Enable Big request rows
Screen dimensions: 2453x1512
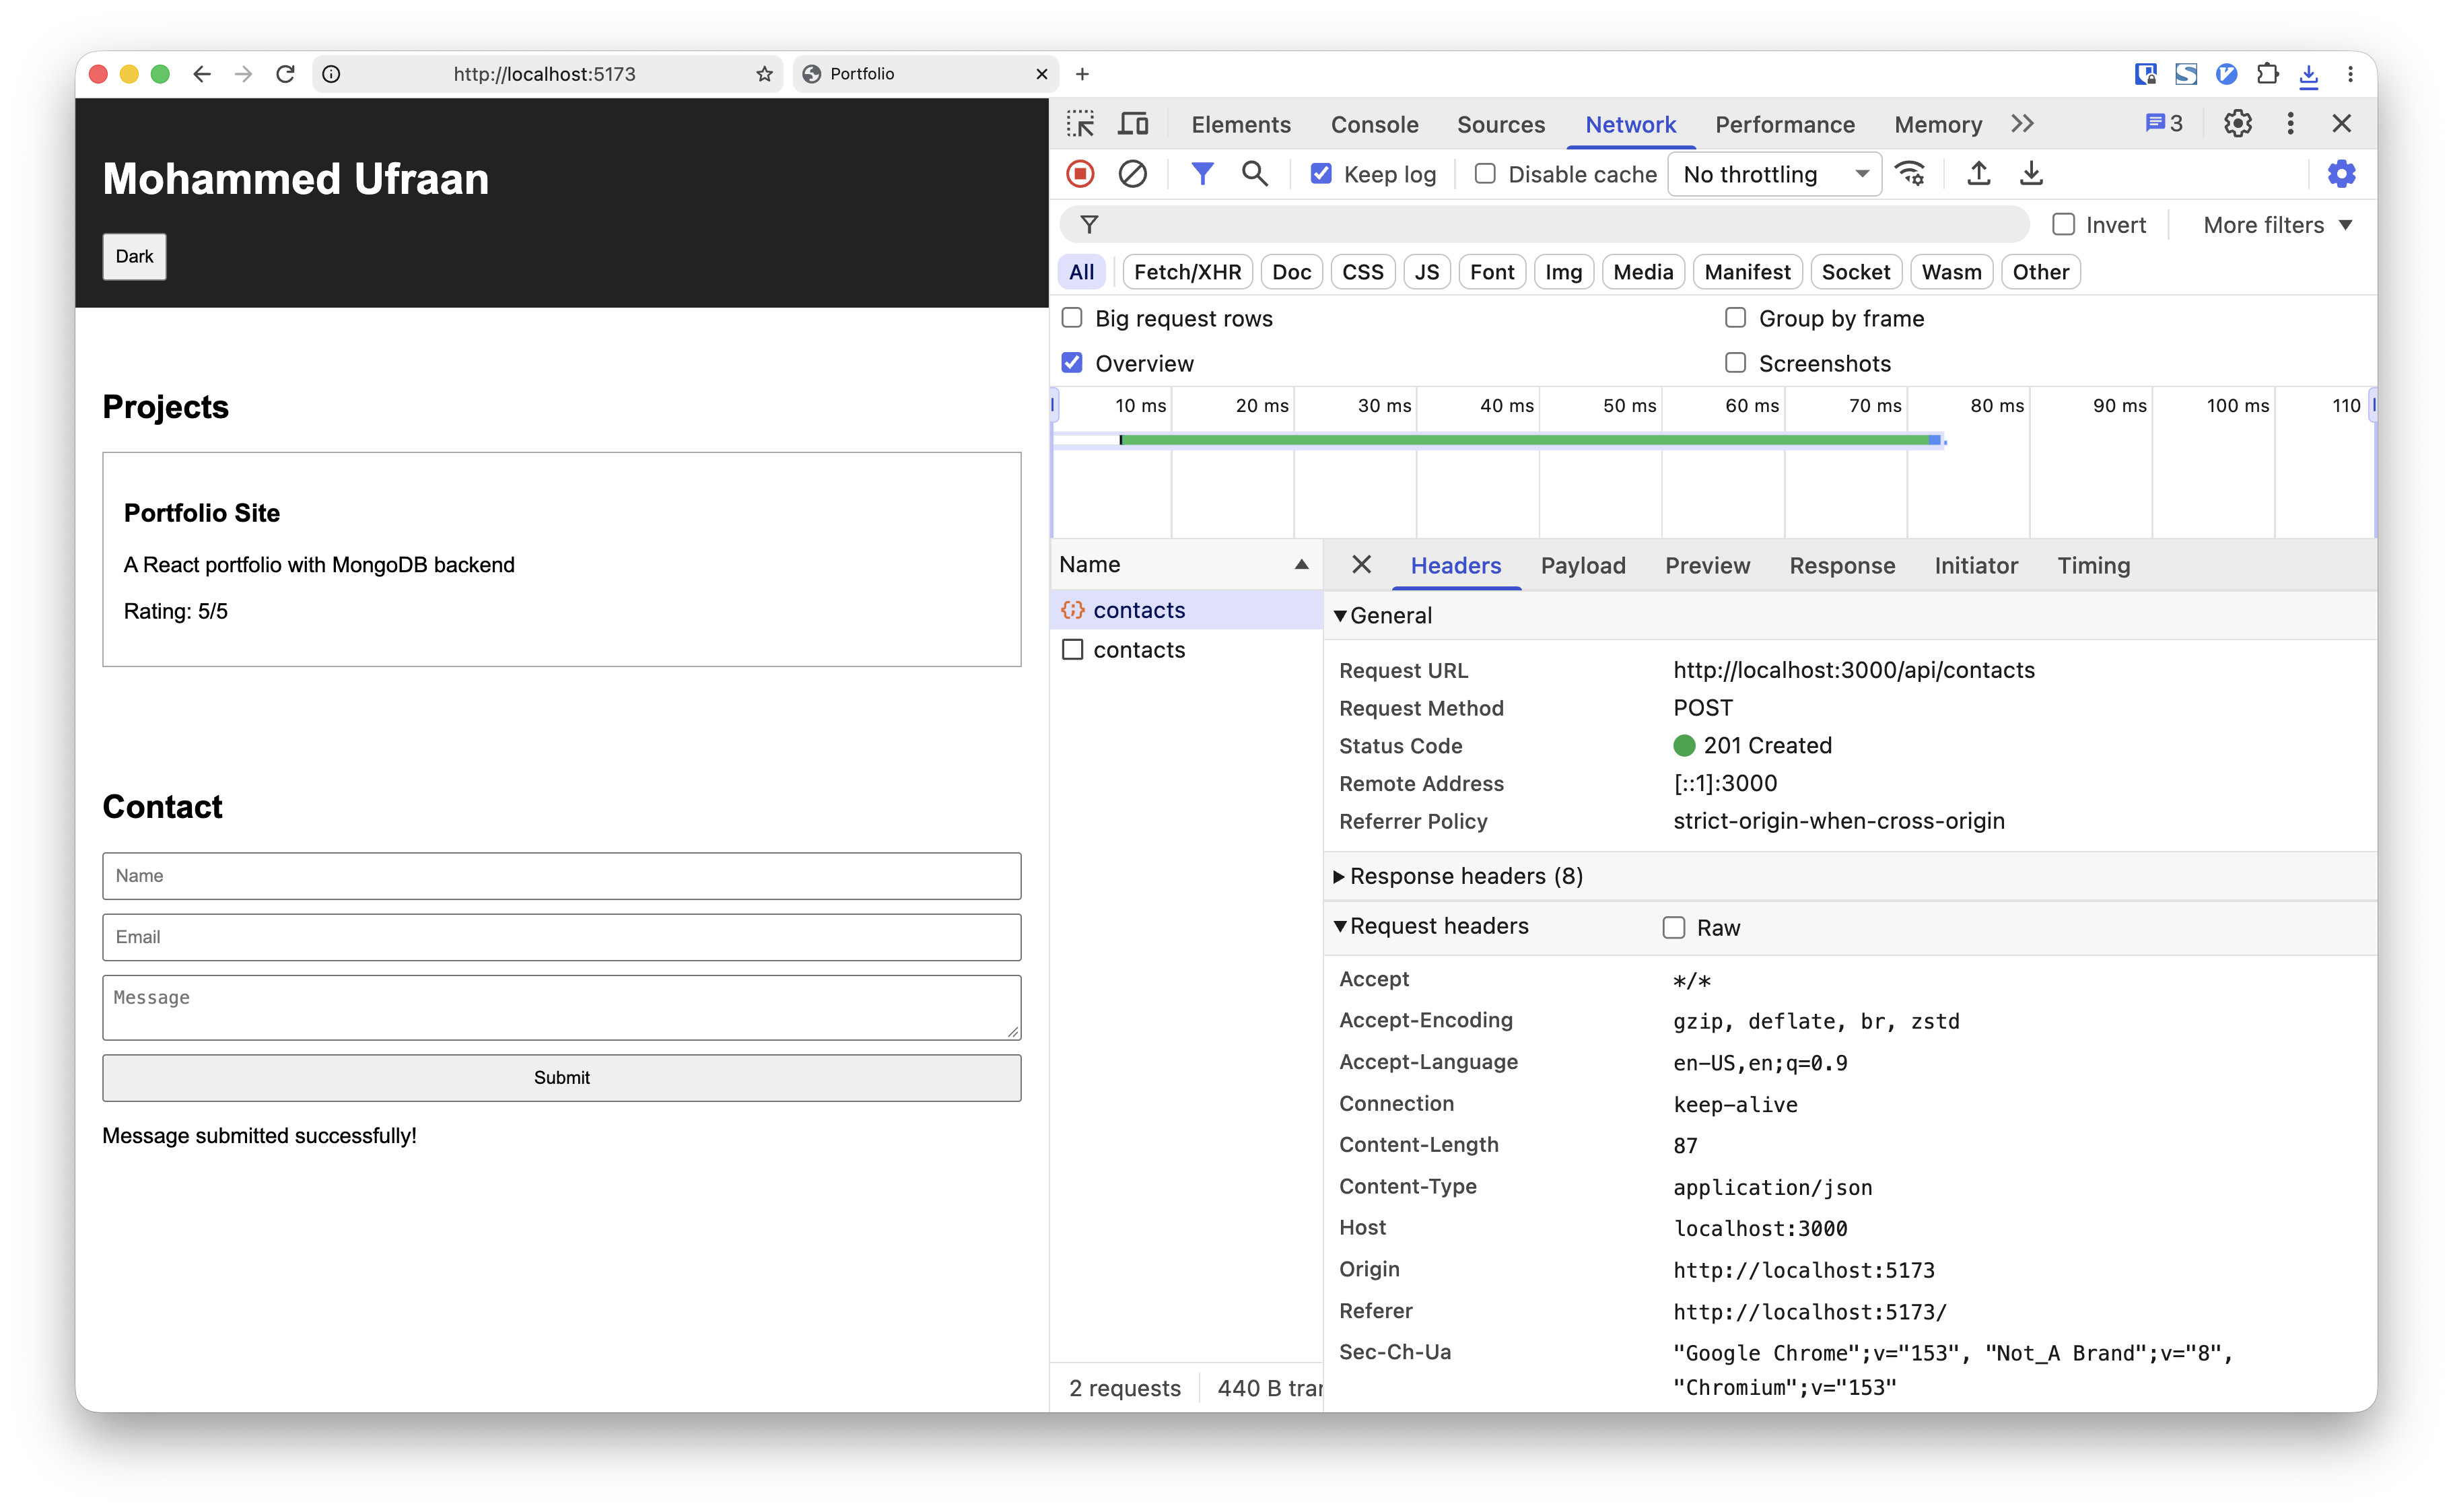point(1072,318)
